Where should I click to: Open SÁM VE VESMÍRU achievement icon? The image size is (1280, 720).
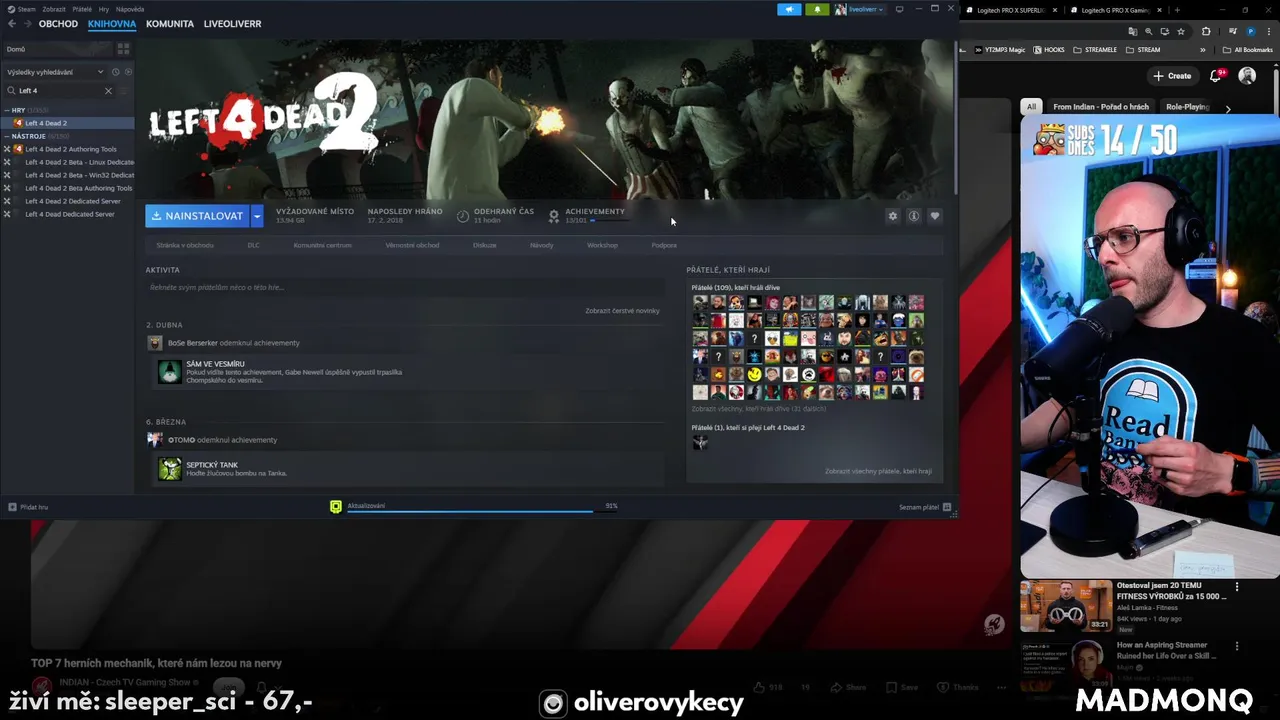(x=170, y=371)
